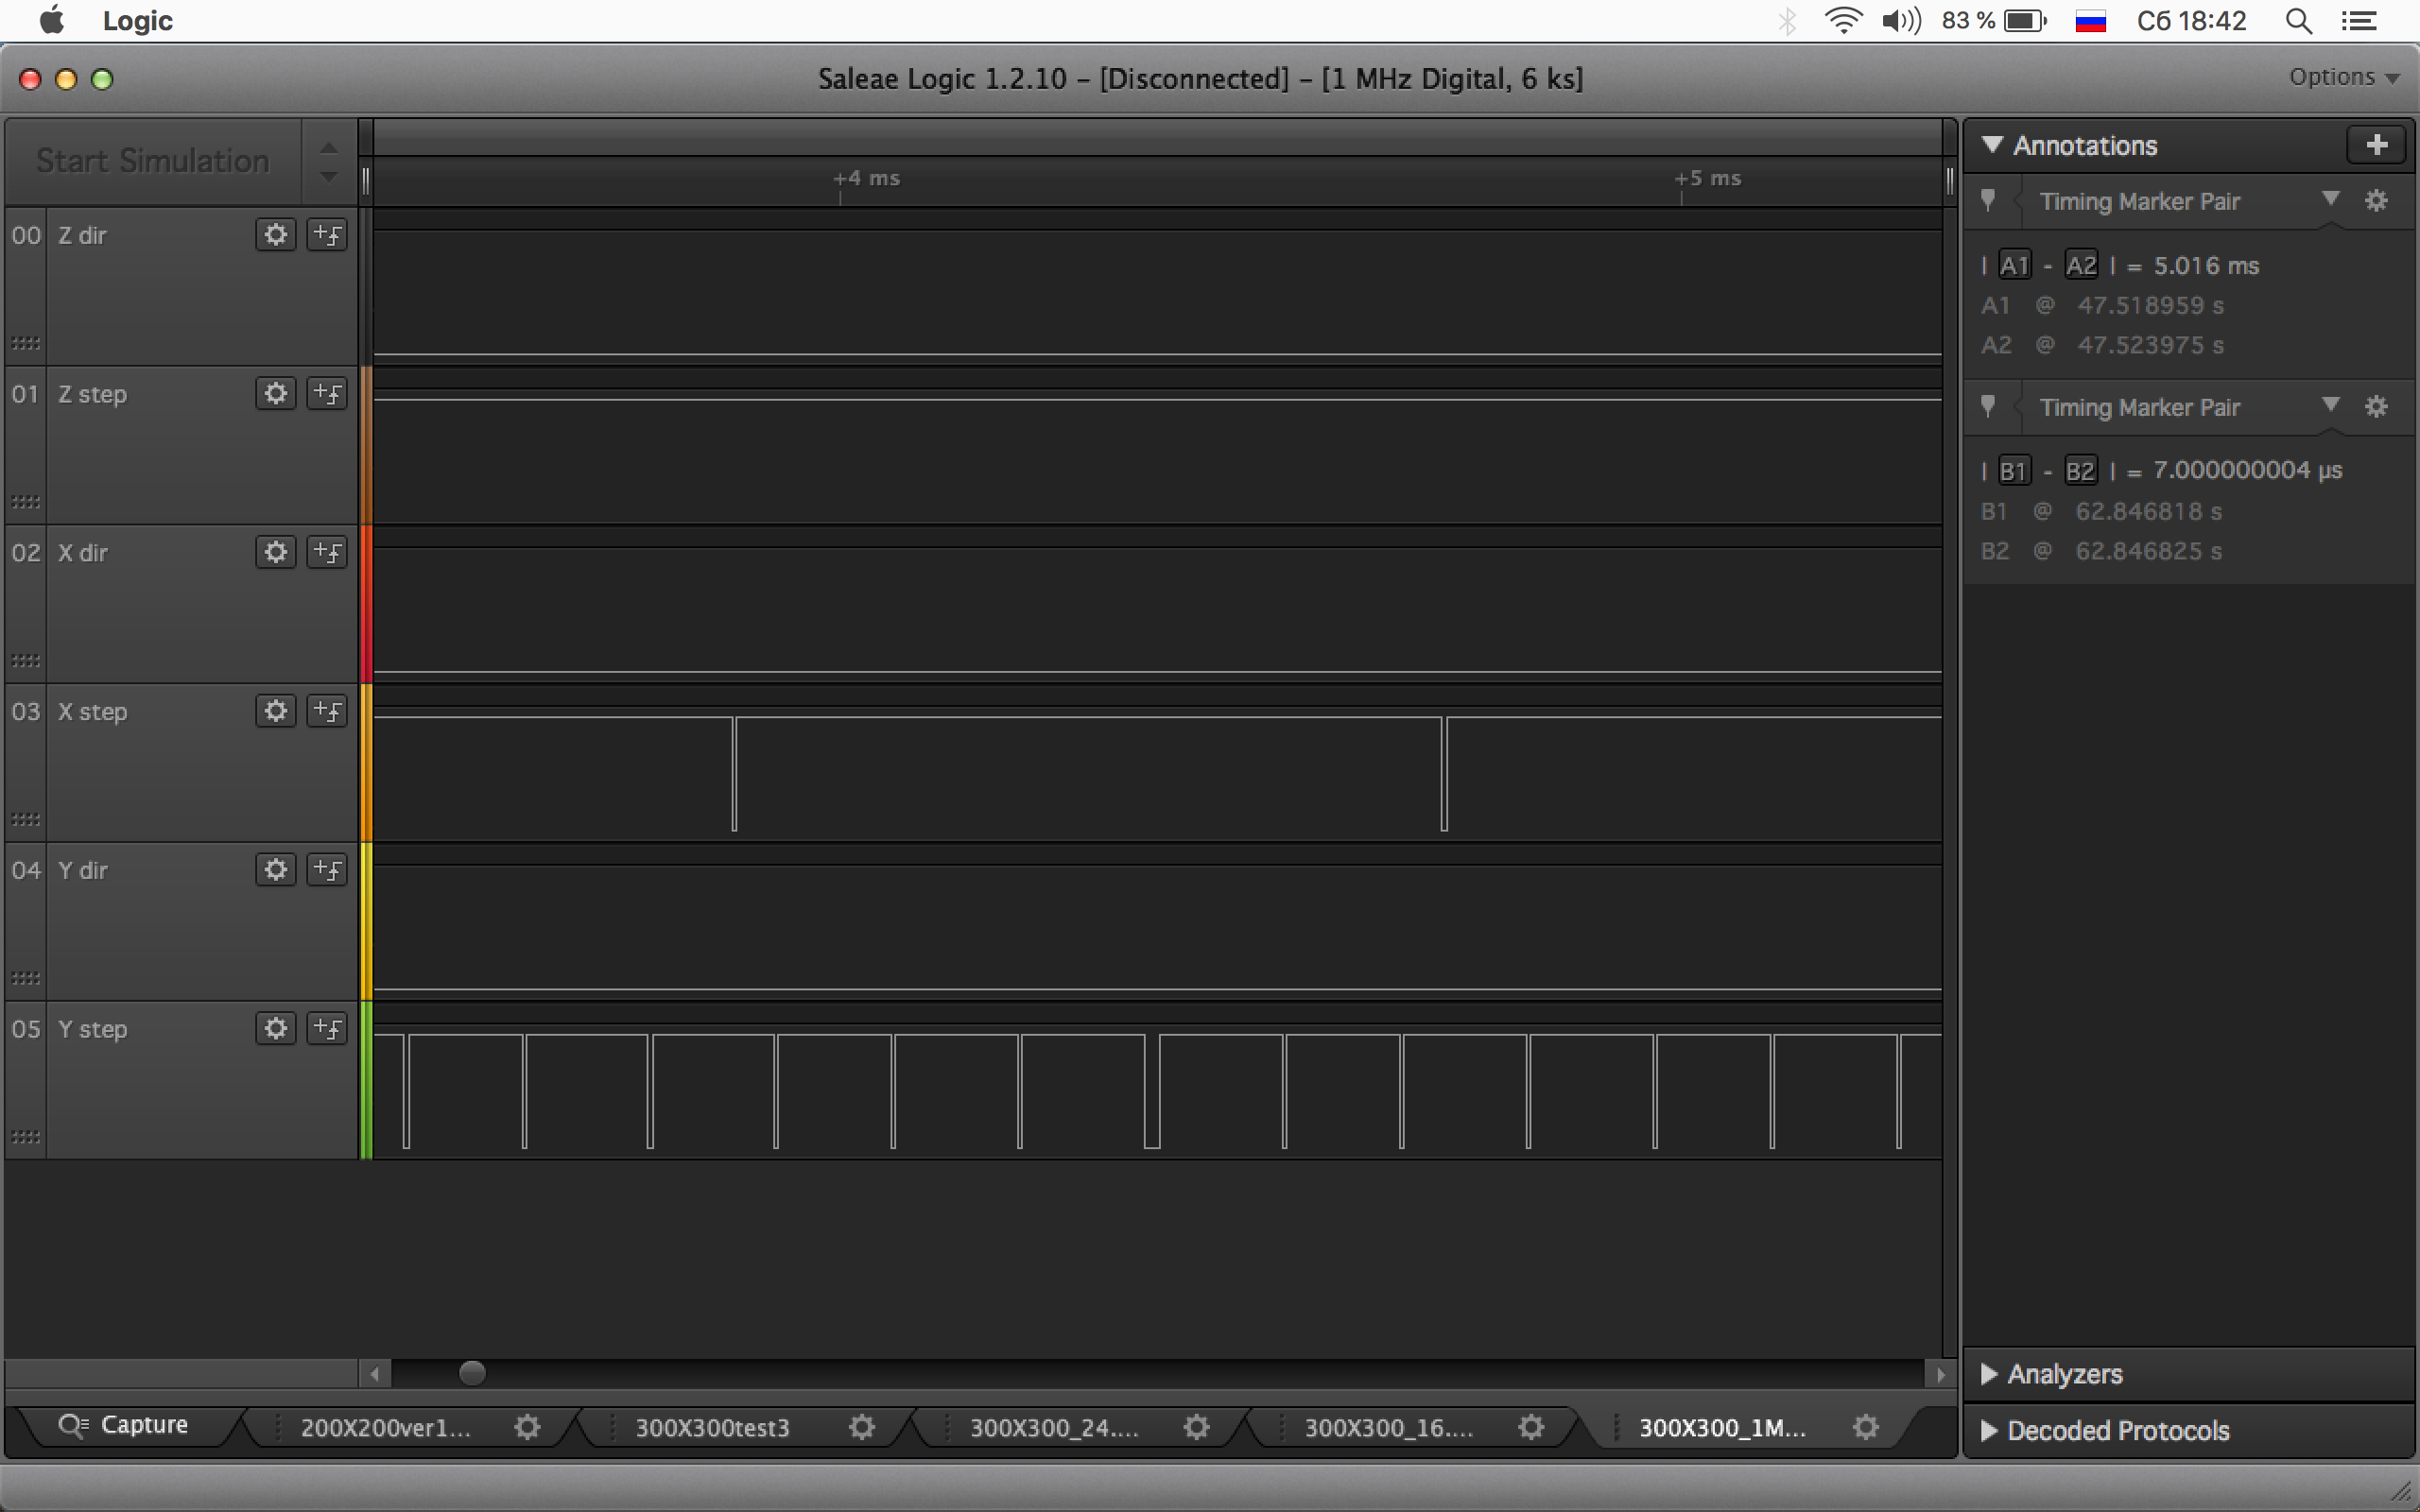Open 300X300test3 tab settings gear
Image resolution: width=2420 pixels, height=1512 pixels.
click(861, 1427)
